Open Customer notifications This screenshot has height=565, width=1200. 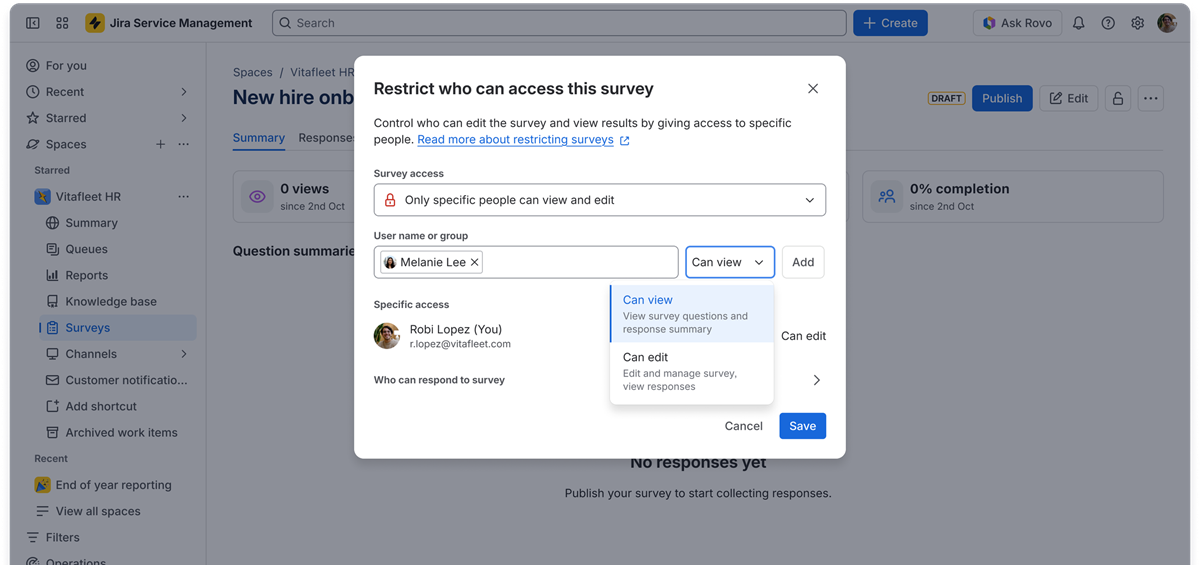[x=126, y=380]
